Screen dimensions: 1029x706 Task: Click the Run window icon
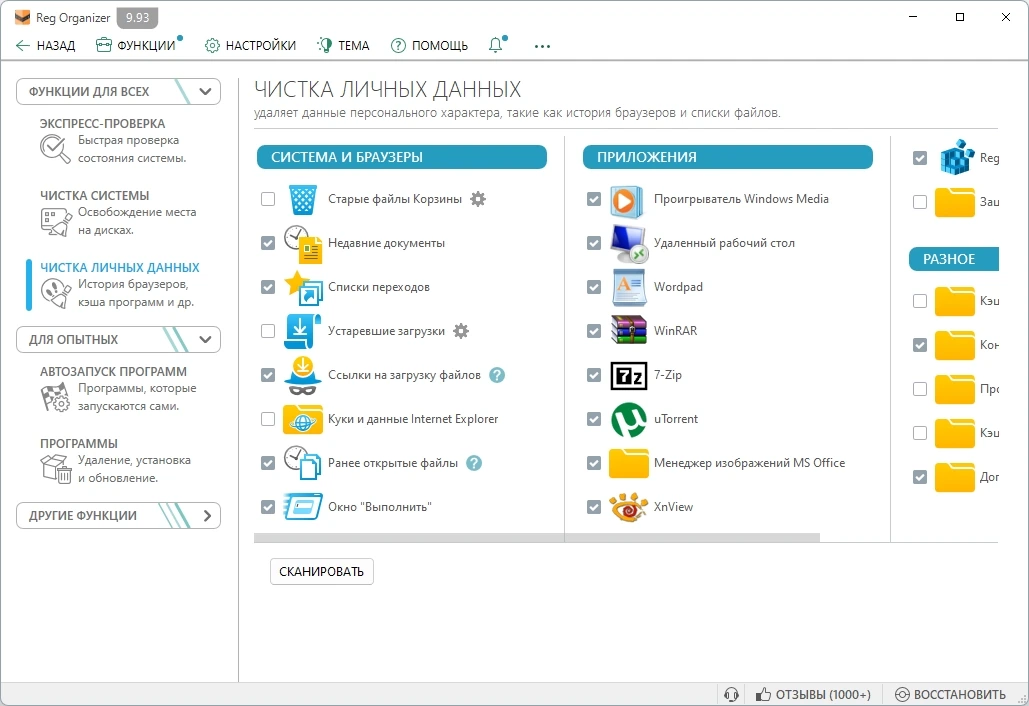click(303, 507)
